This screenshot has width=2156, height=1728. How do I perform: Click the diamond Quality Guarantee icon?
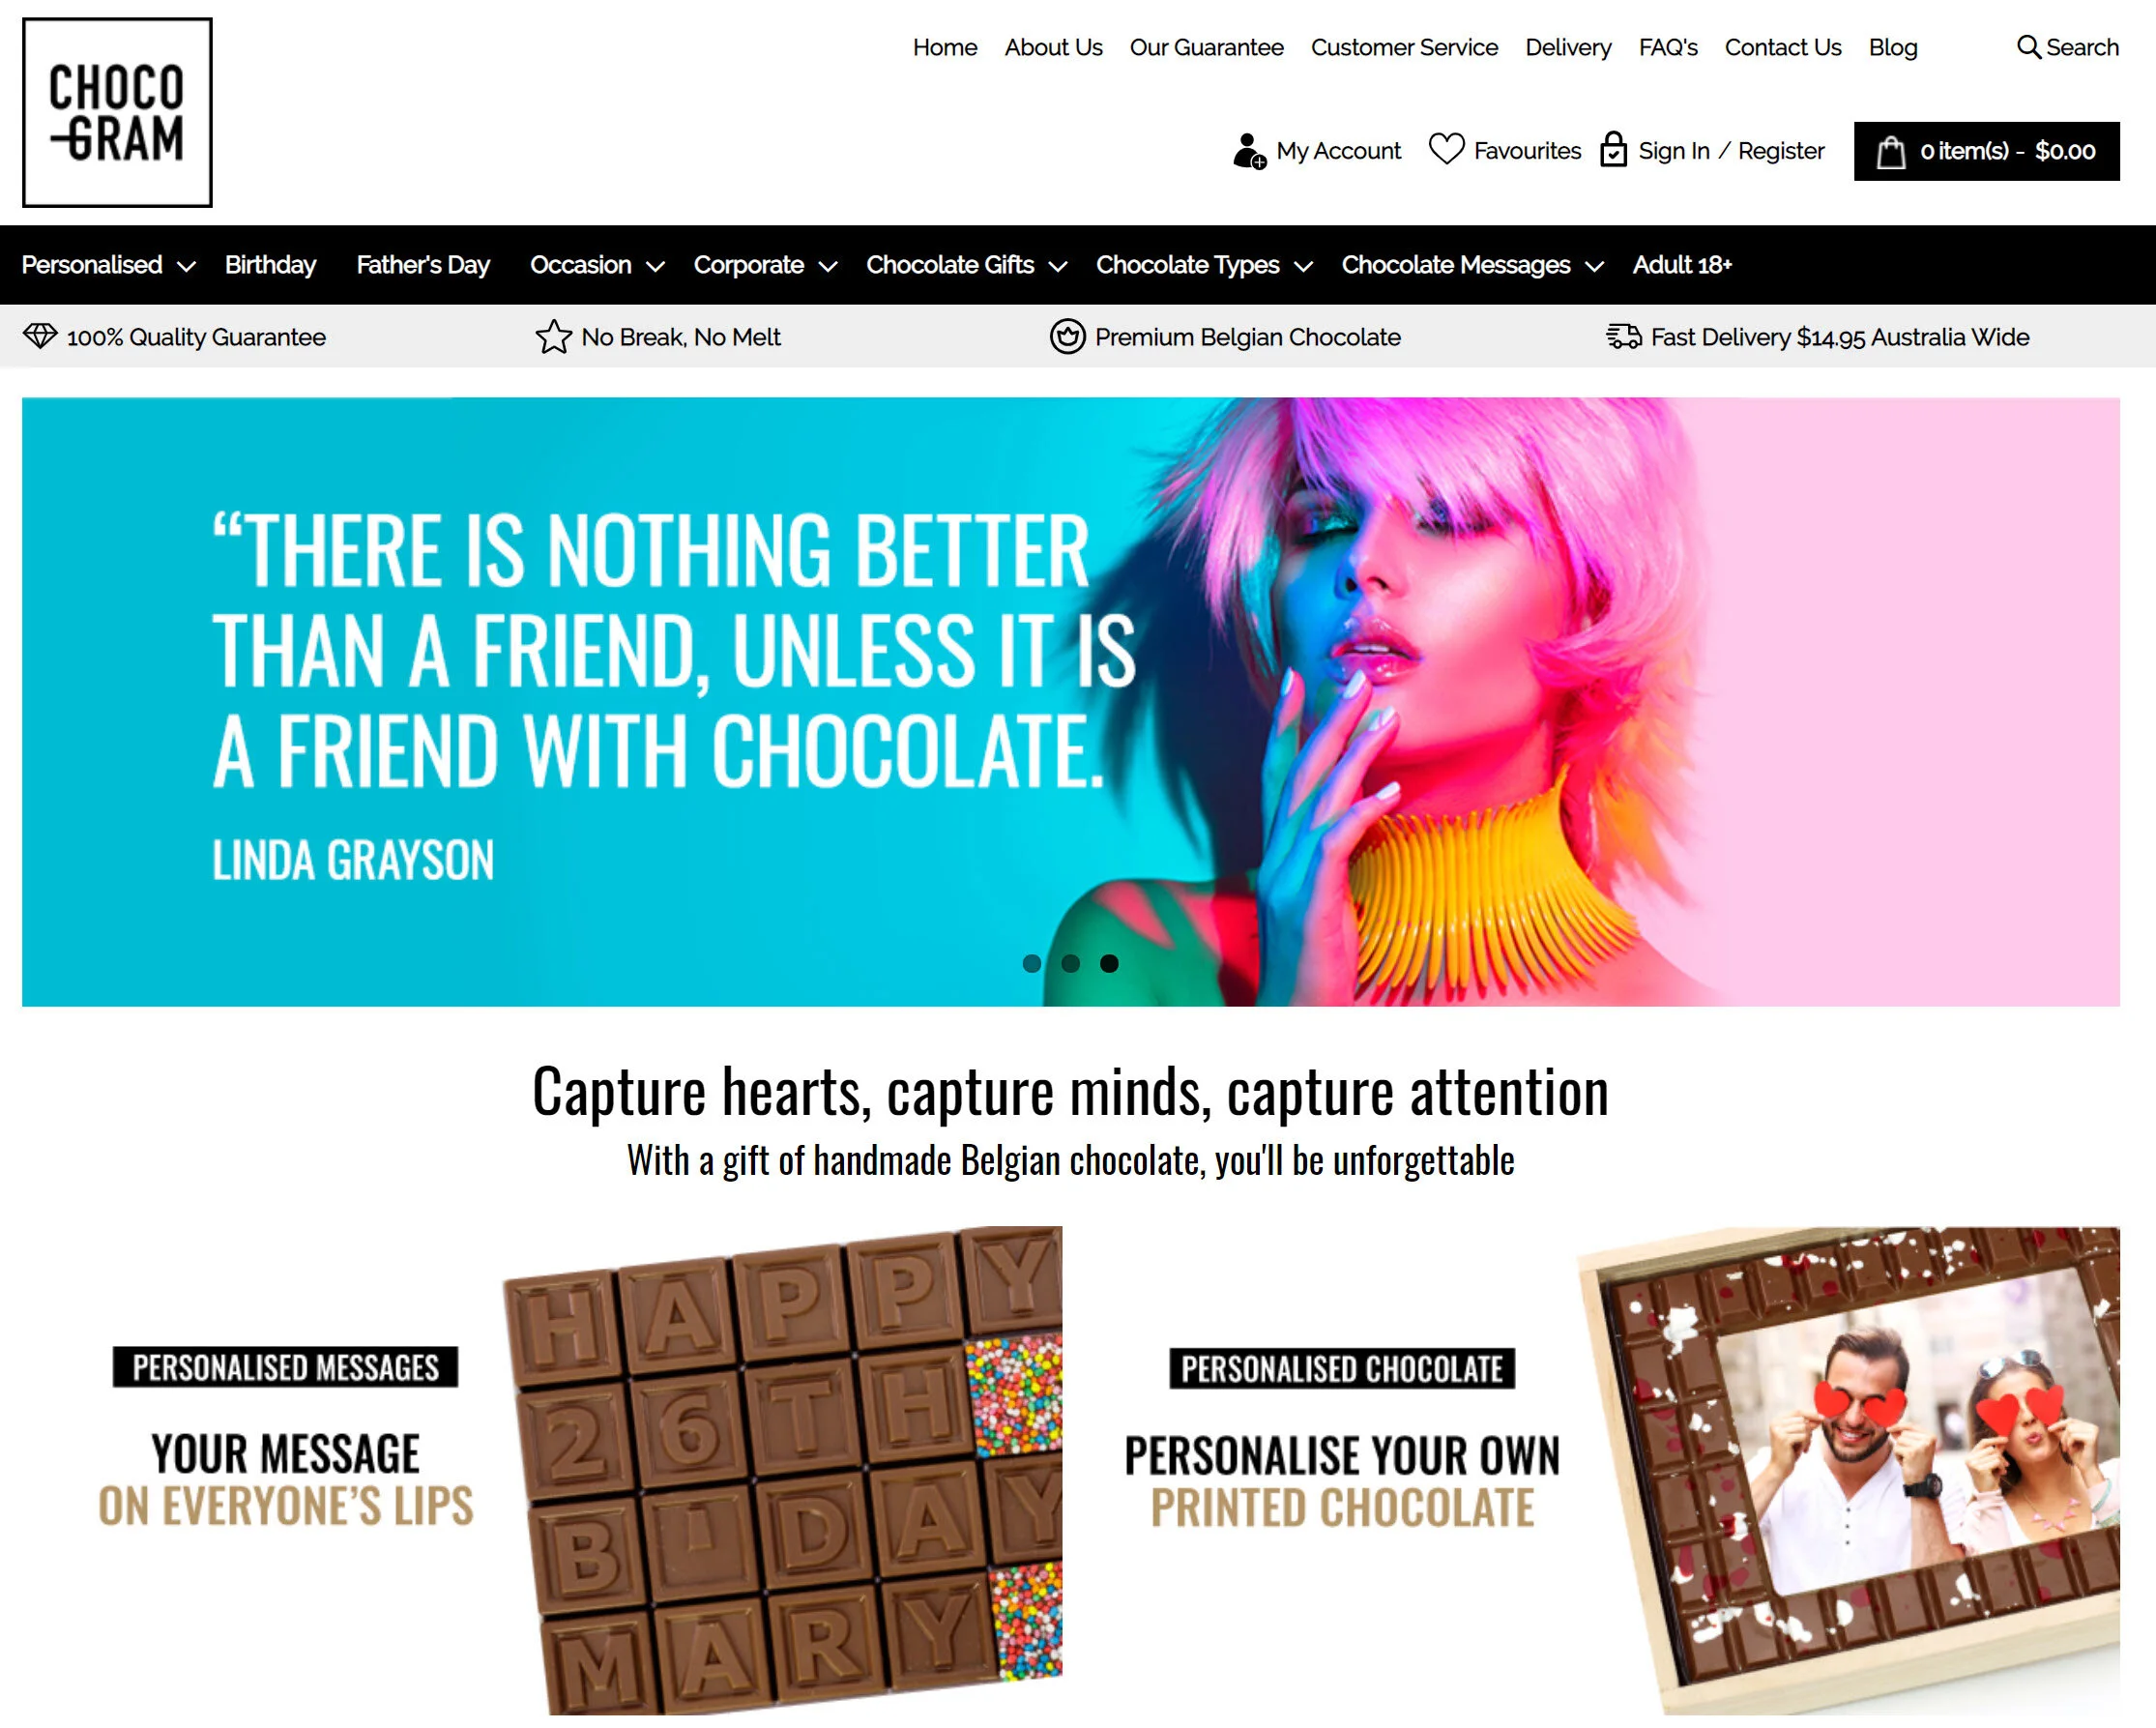tap(40, 336)
